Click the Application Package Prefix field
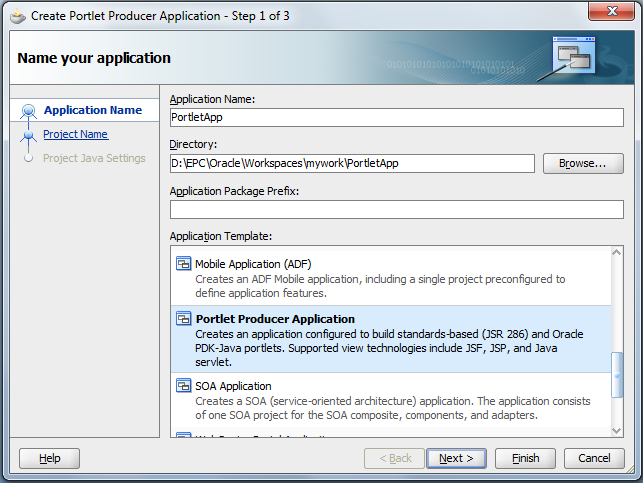Screen dimensions: 643x483 pyautogui.click(x=397, y=210)
